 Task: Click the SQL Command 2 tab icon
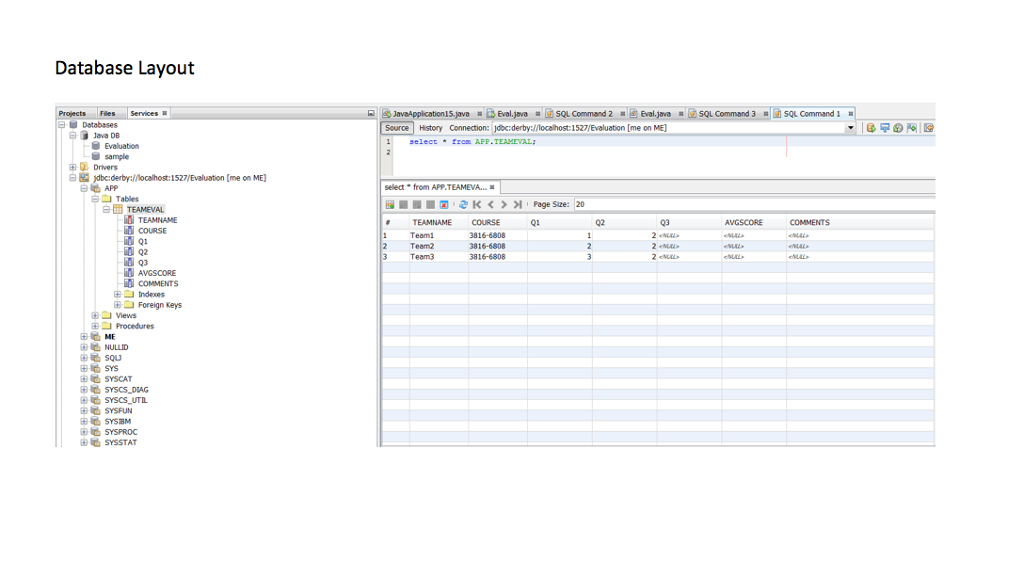pos(549,114)
